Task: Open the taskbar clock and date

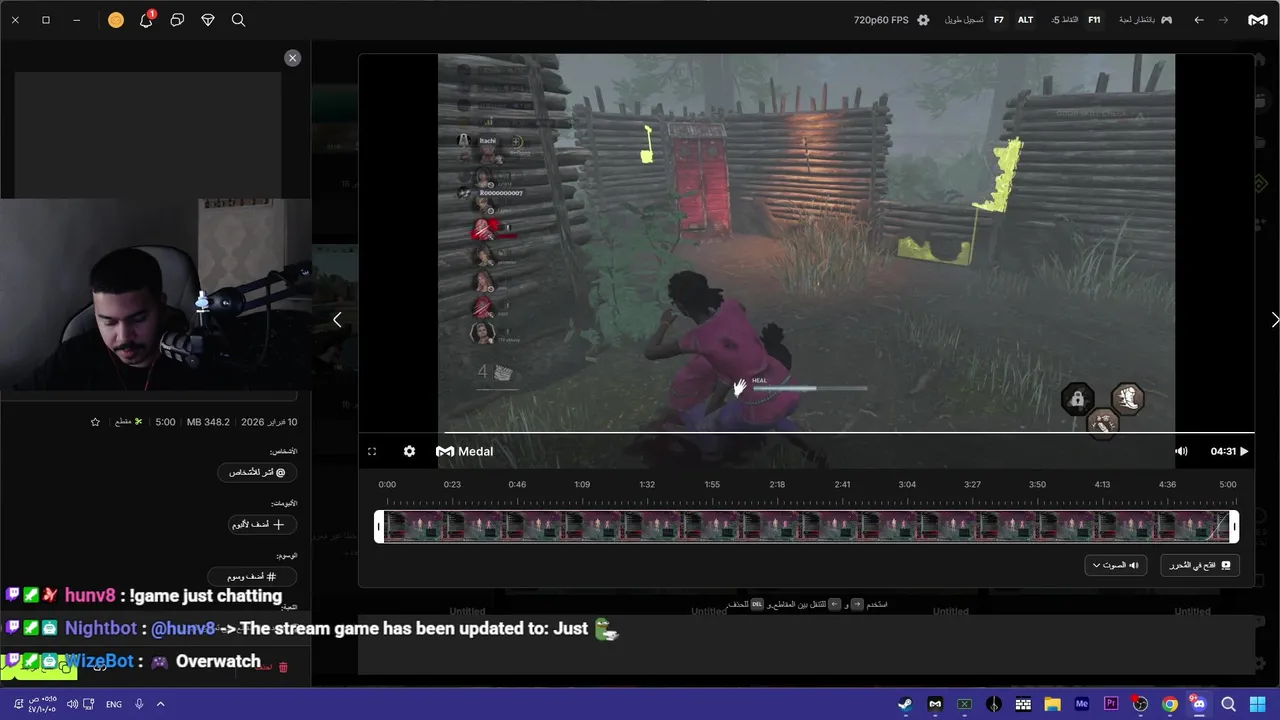Action: 43,704
